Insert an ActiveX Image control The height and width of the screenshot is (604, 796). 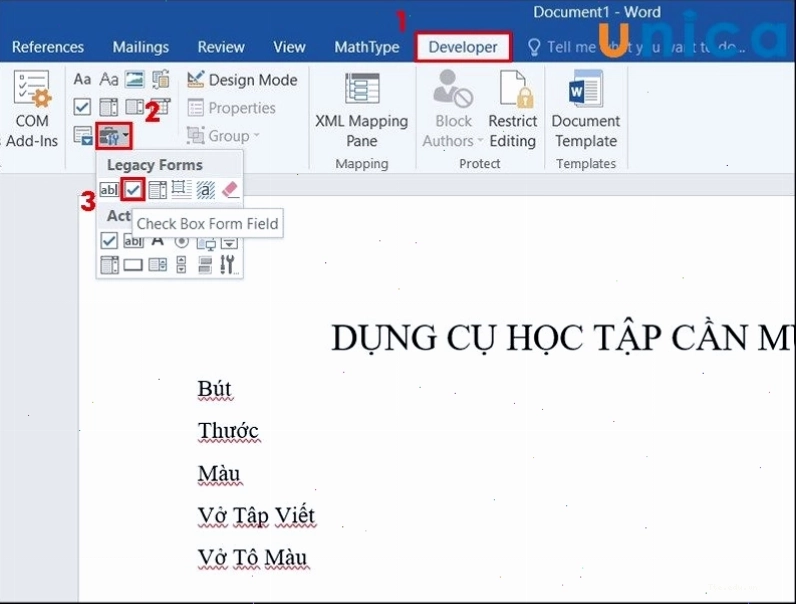(206, 243)
